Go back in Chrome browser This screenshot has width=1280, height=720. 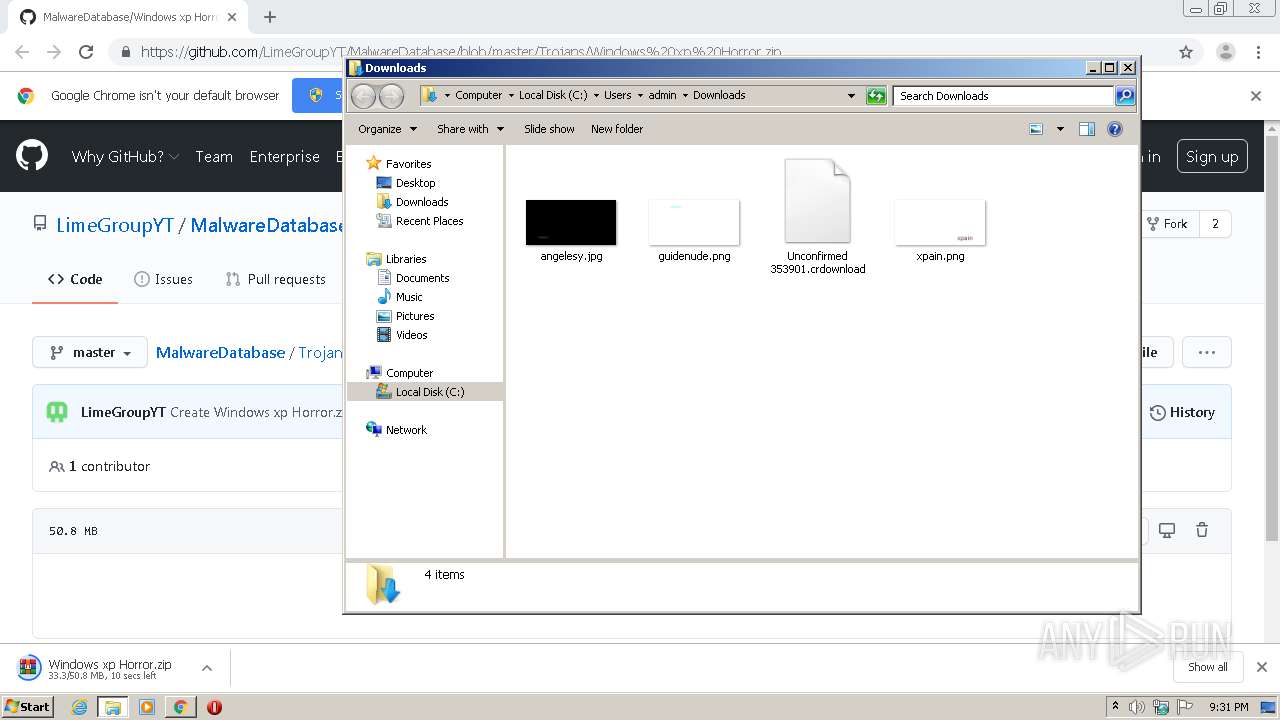point(22,52)
